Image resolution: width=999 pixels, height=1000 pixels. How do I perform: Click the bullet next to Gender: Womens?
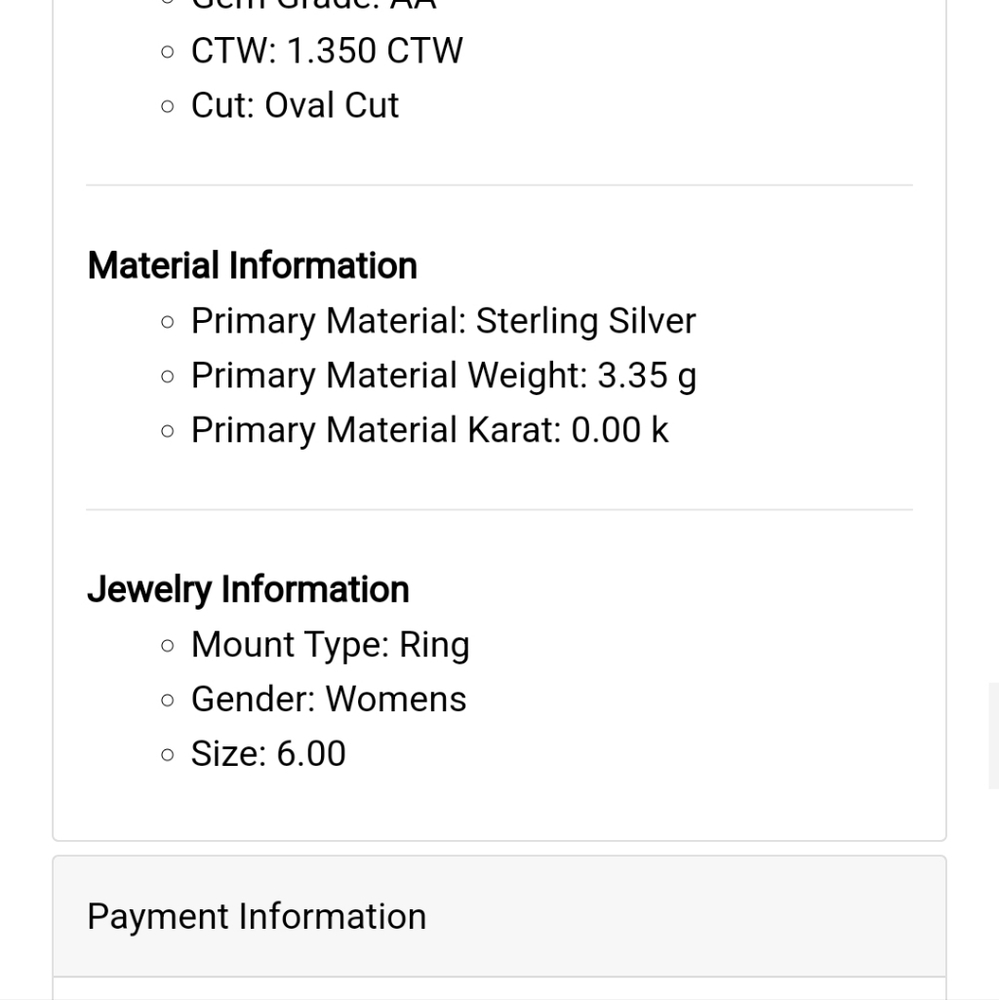(x=167, y=700)
